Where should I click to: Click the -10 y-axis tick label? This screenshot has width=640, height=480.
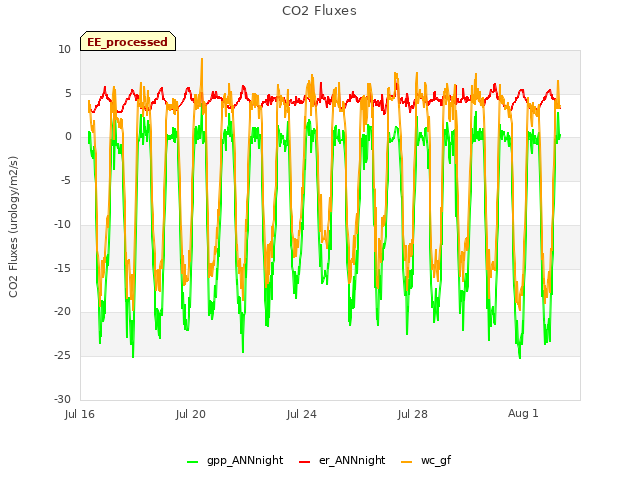coord(63,224)
